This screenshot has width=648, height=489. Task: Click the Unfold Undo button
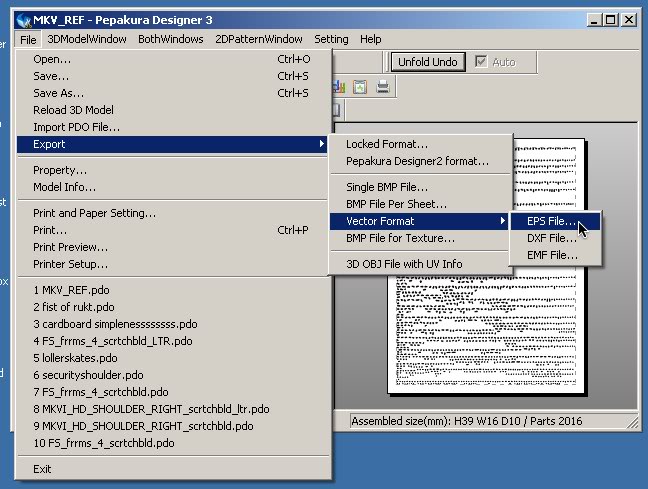428,62
